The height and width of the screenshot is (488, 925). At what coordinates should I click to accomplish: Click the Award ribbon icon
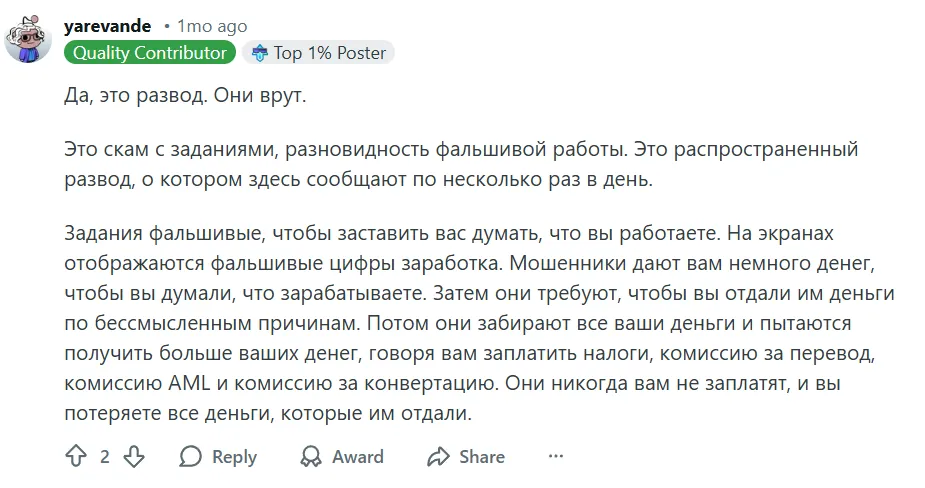click(x=311, y=457)
